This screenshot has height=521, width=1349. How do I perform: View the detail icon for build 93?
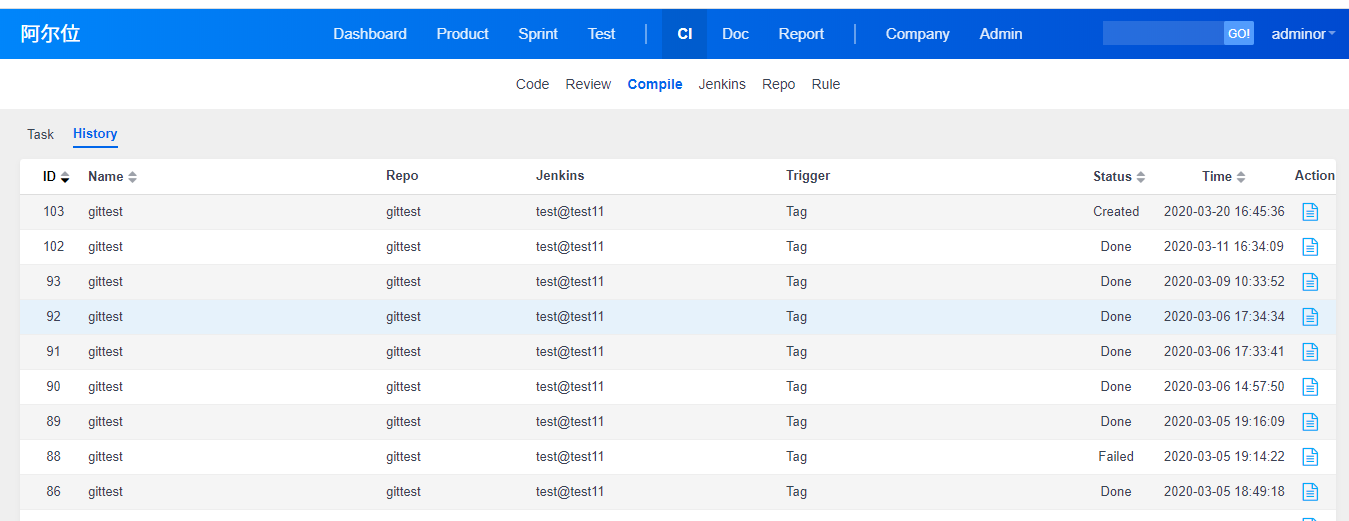click(x=1309, y=282)
